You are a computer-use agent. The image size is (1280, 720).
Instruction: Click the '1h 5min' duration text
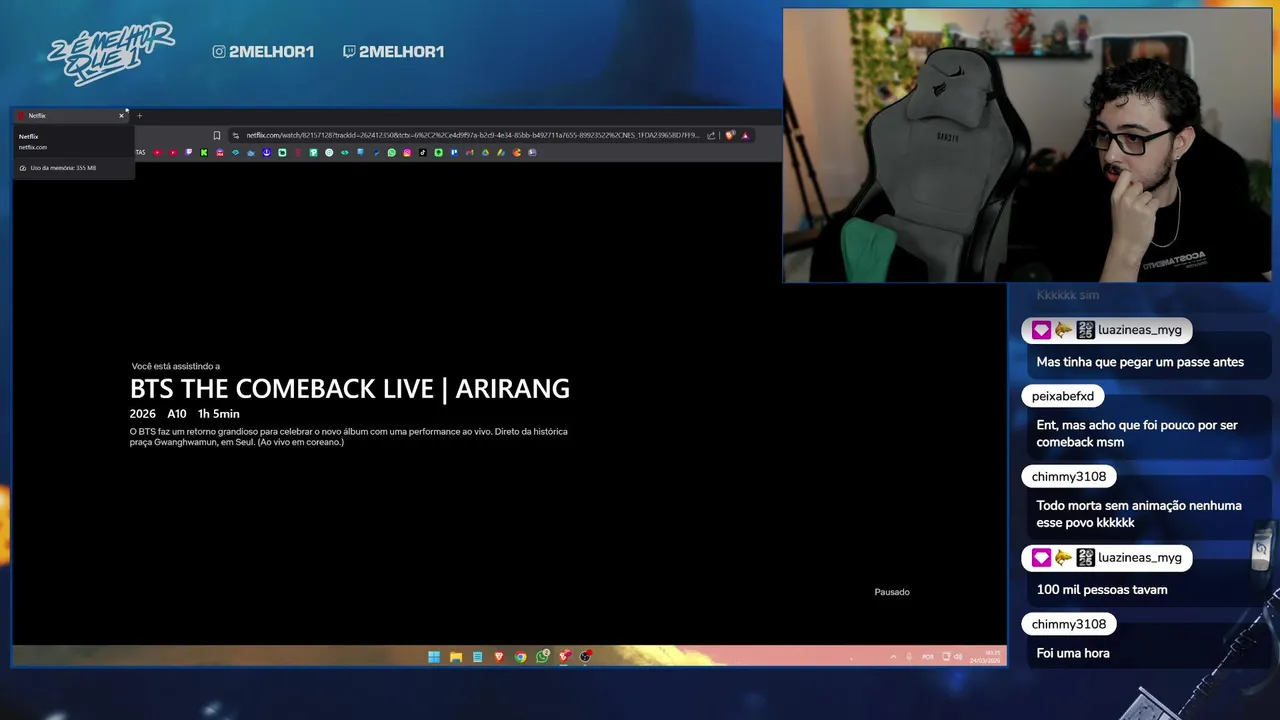tap(219, 414)
